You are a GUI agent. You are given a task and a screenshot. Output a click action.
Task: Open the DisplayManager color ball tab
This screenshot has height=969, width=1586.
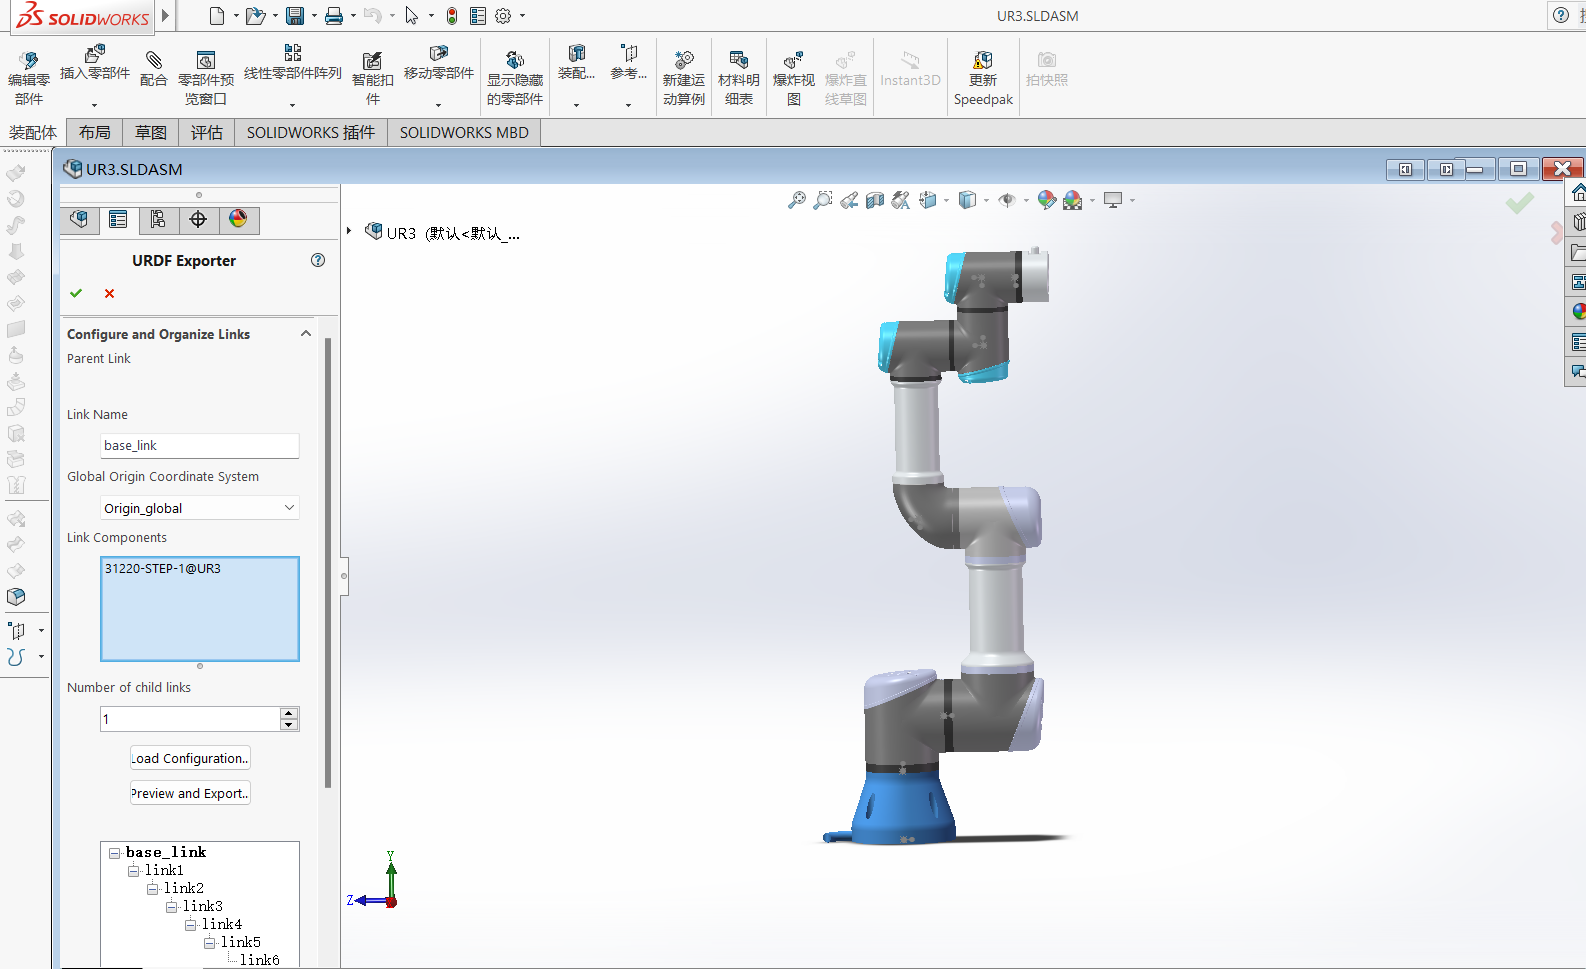238,220
